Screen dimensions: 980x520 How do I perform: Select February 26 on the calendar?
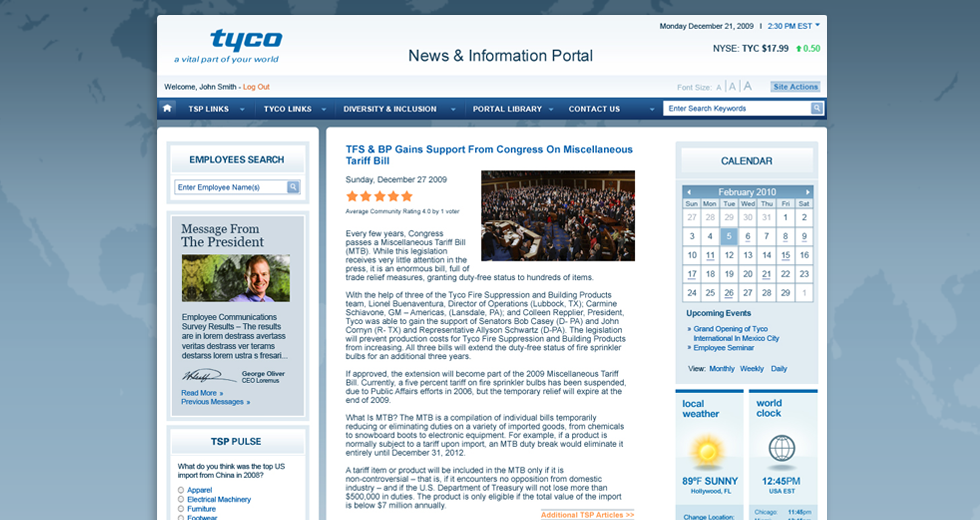(729, 292)
